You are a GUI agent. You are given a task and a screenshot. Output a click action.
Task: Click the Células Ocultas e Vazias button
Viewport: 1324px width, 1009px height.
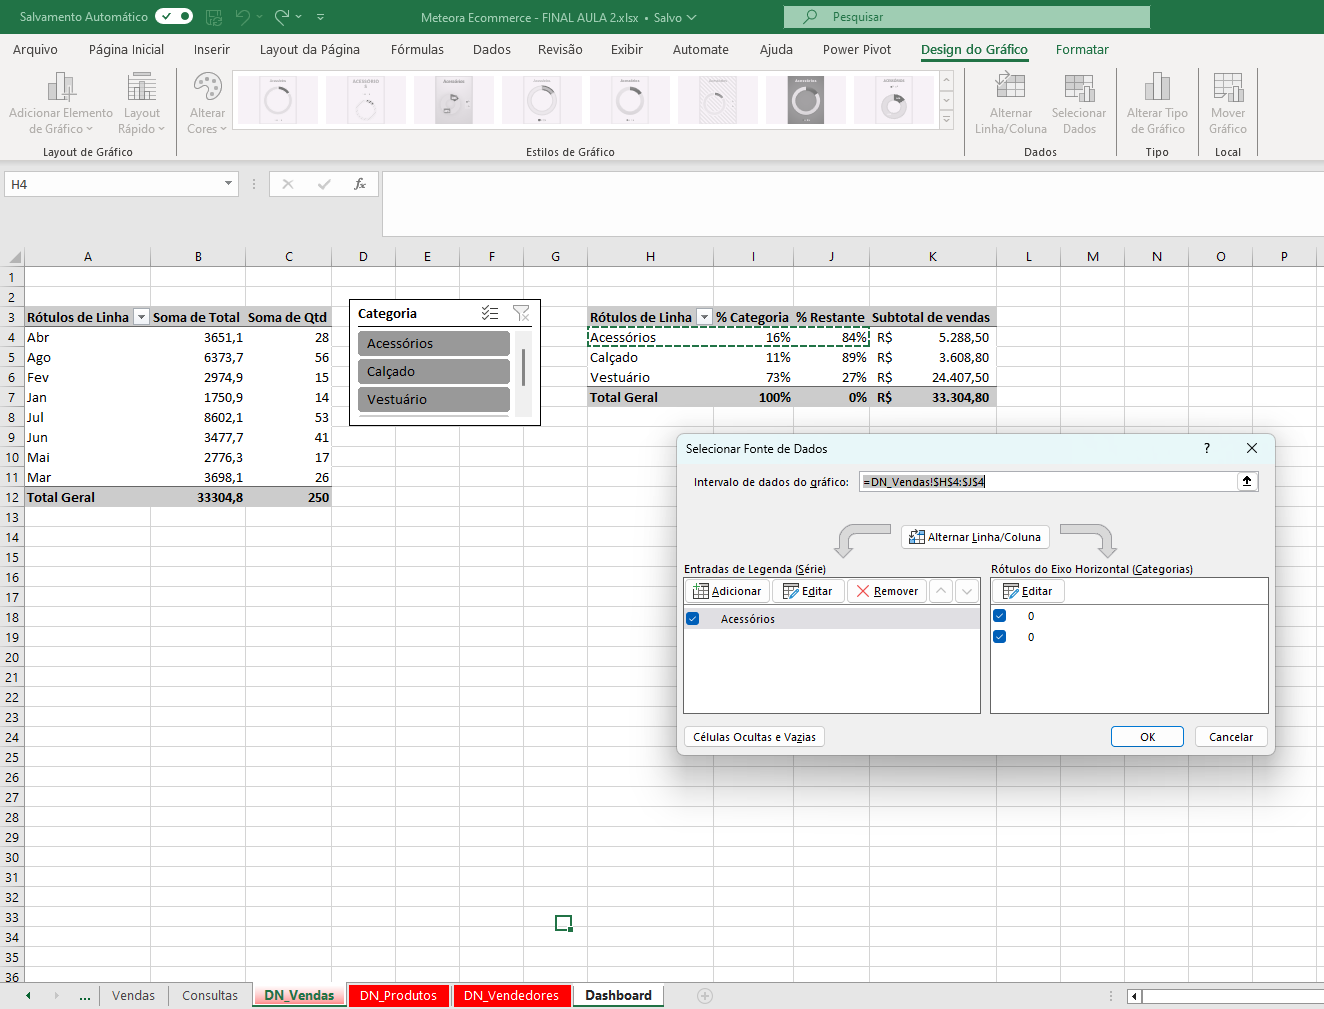click(754, 737)
